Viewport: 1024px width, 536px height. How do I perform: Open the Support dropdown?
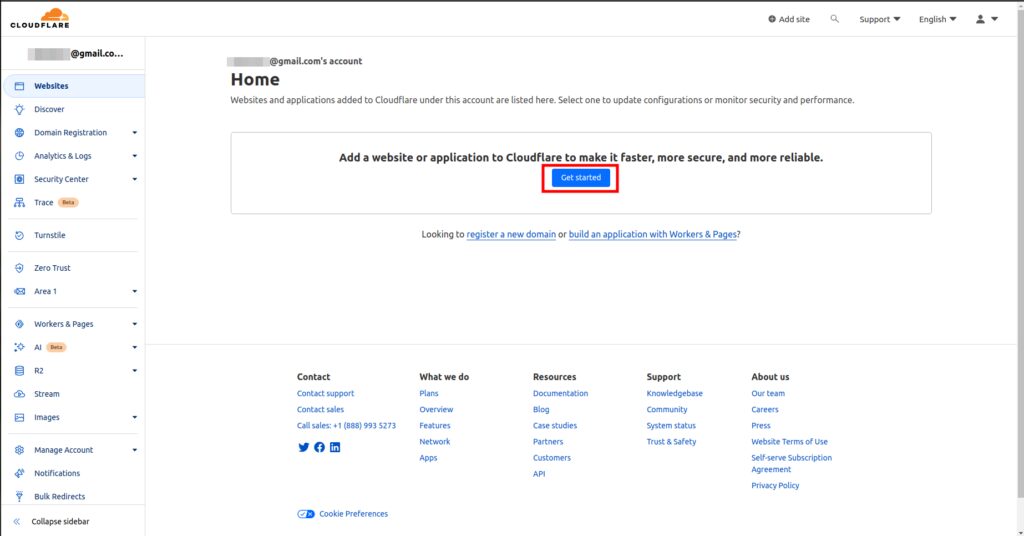(880, 20)
